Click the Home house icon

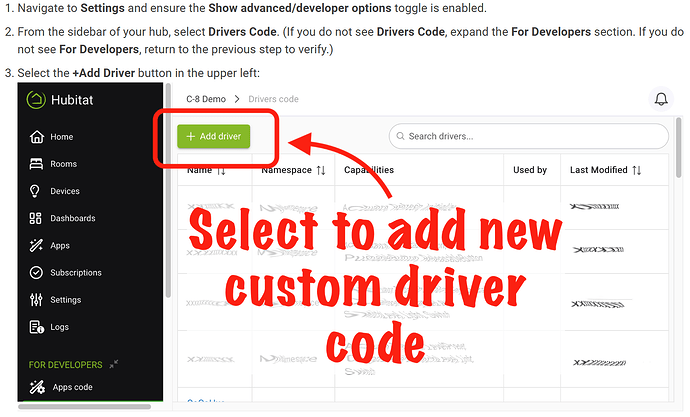click(x=37, y=137)
